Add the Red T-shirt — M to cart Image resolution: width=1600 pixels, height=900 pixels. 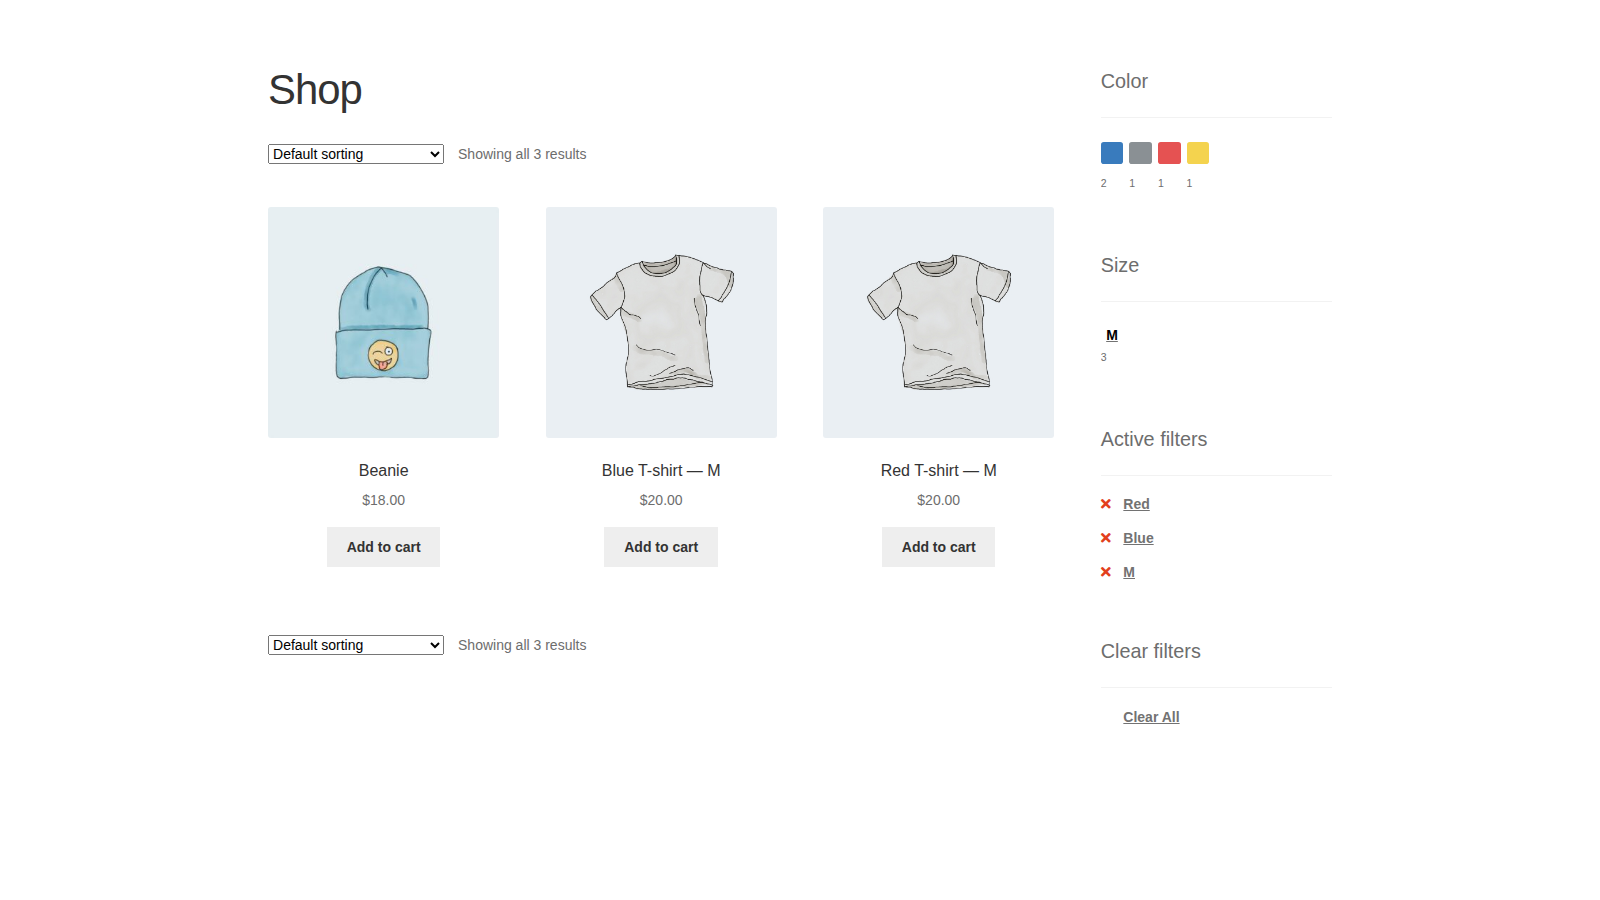[x=938, y=547]
